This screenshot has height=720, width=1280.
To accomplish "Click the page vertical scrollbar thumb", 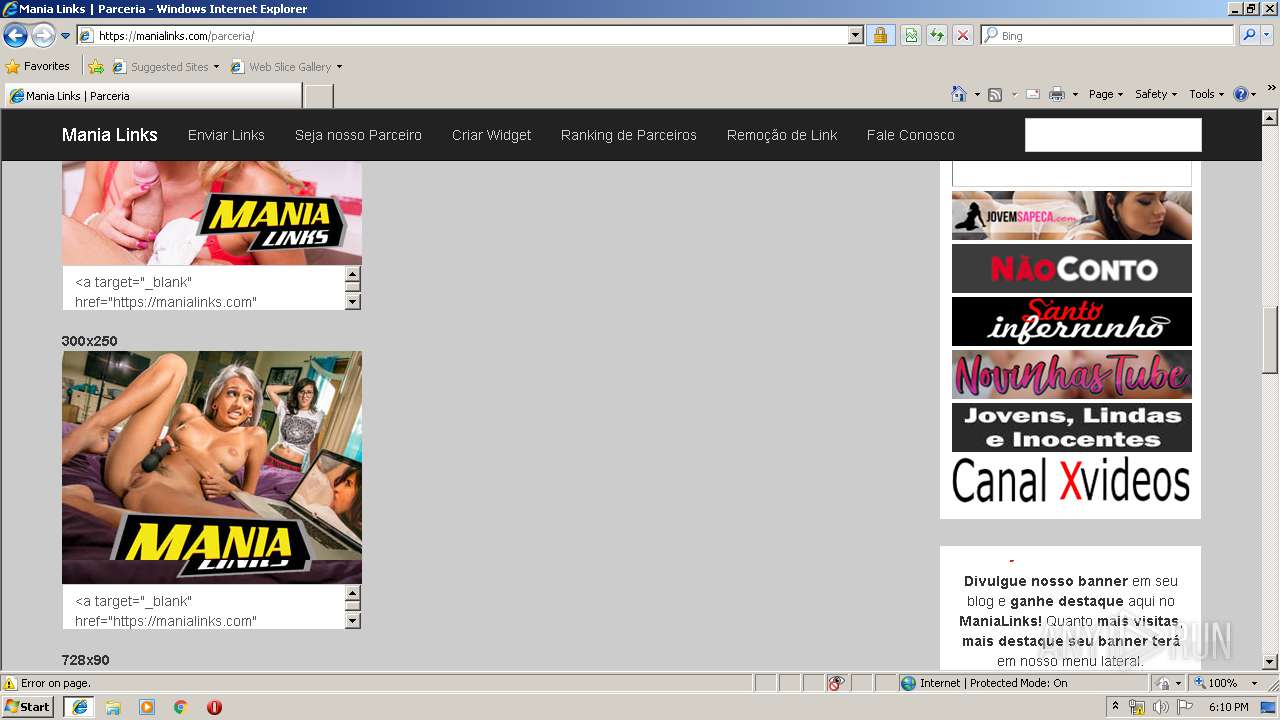I will [x=1271, y=339].
